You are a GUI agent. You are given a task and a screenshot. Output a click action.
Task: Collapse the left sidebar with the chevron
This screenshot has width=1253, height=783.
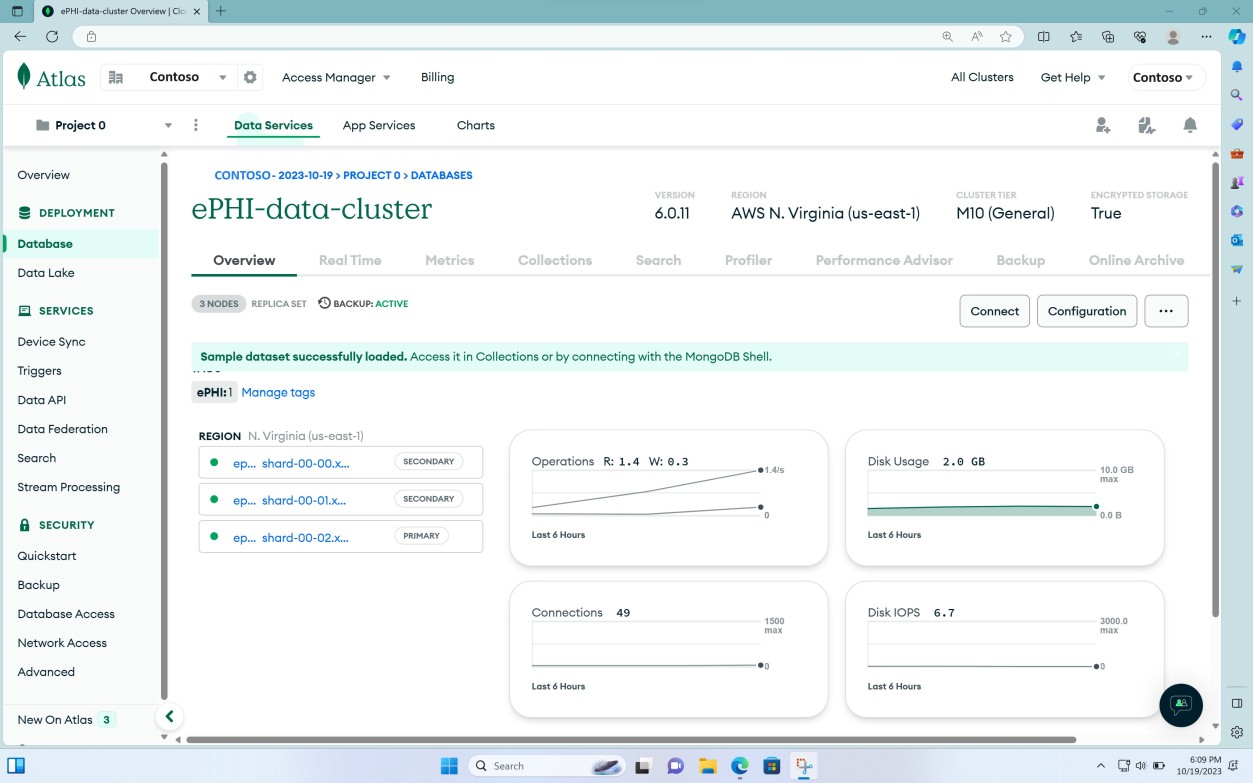pyautogui.click(x=169, y=716)
